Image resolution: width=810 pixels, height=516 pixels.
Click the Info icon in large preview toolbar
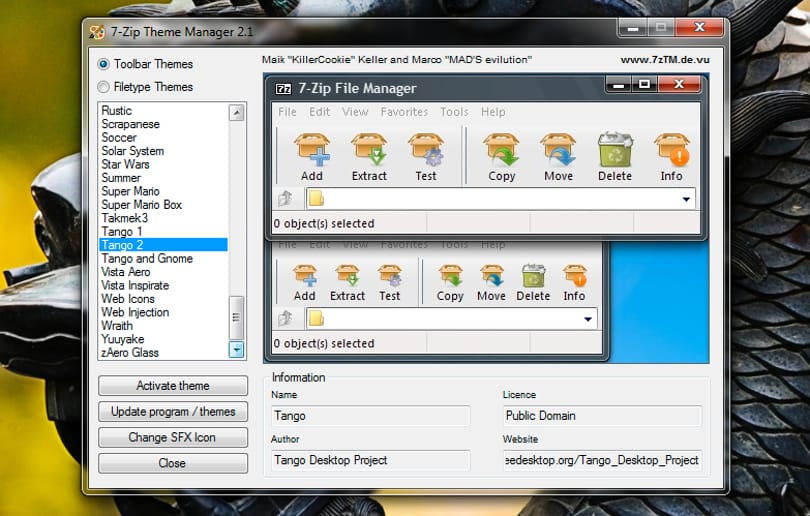pyautogui.click(x=672, y=150)
